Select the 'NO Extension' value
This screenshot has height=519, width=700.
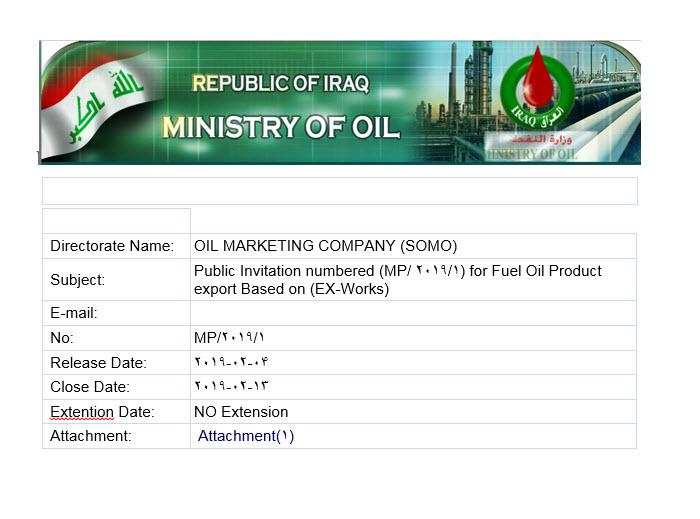coord(241,412)
